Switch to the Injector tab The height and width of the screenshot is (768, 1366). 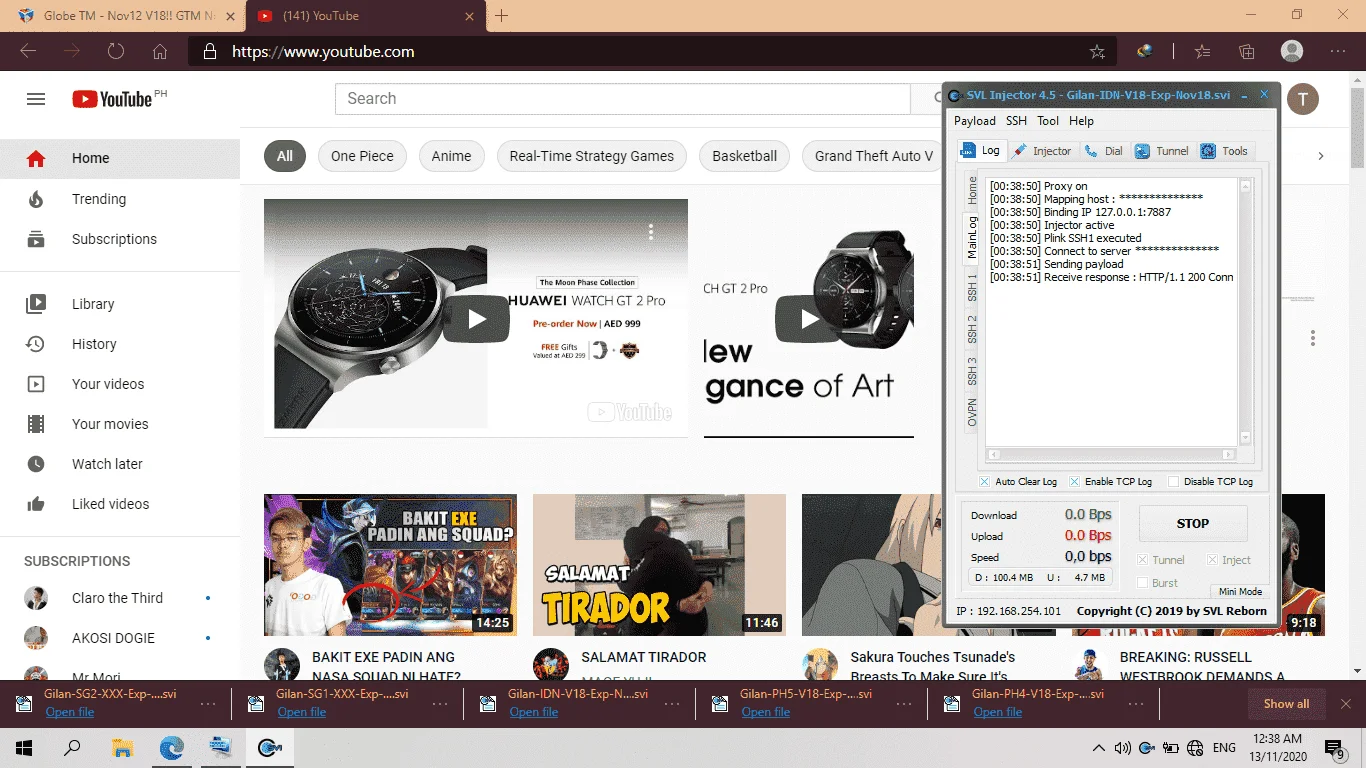coord(1041,151)
